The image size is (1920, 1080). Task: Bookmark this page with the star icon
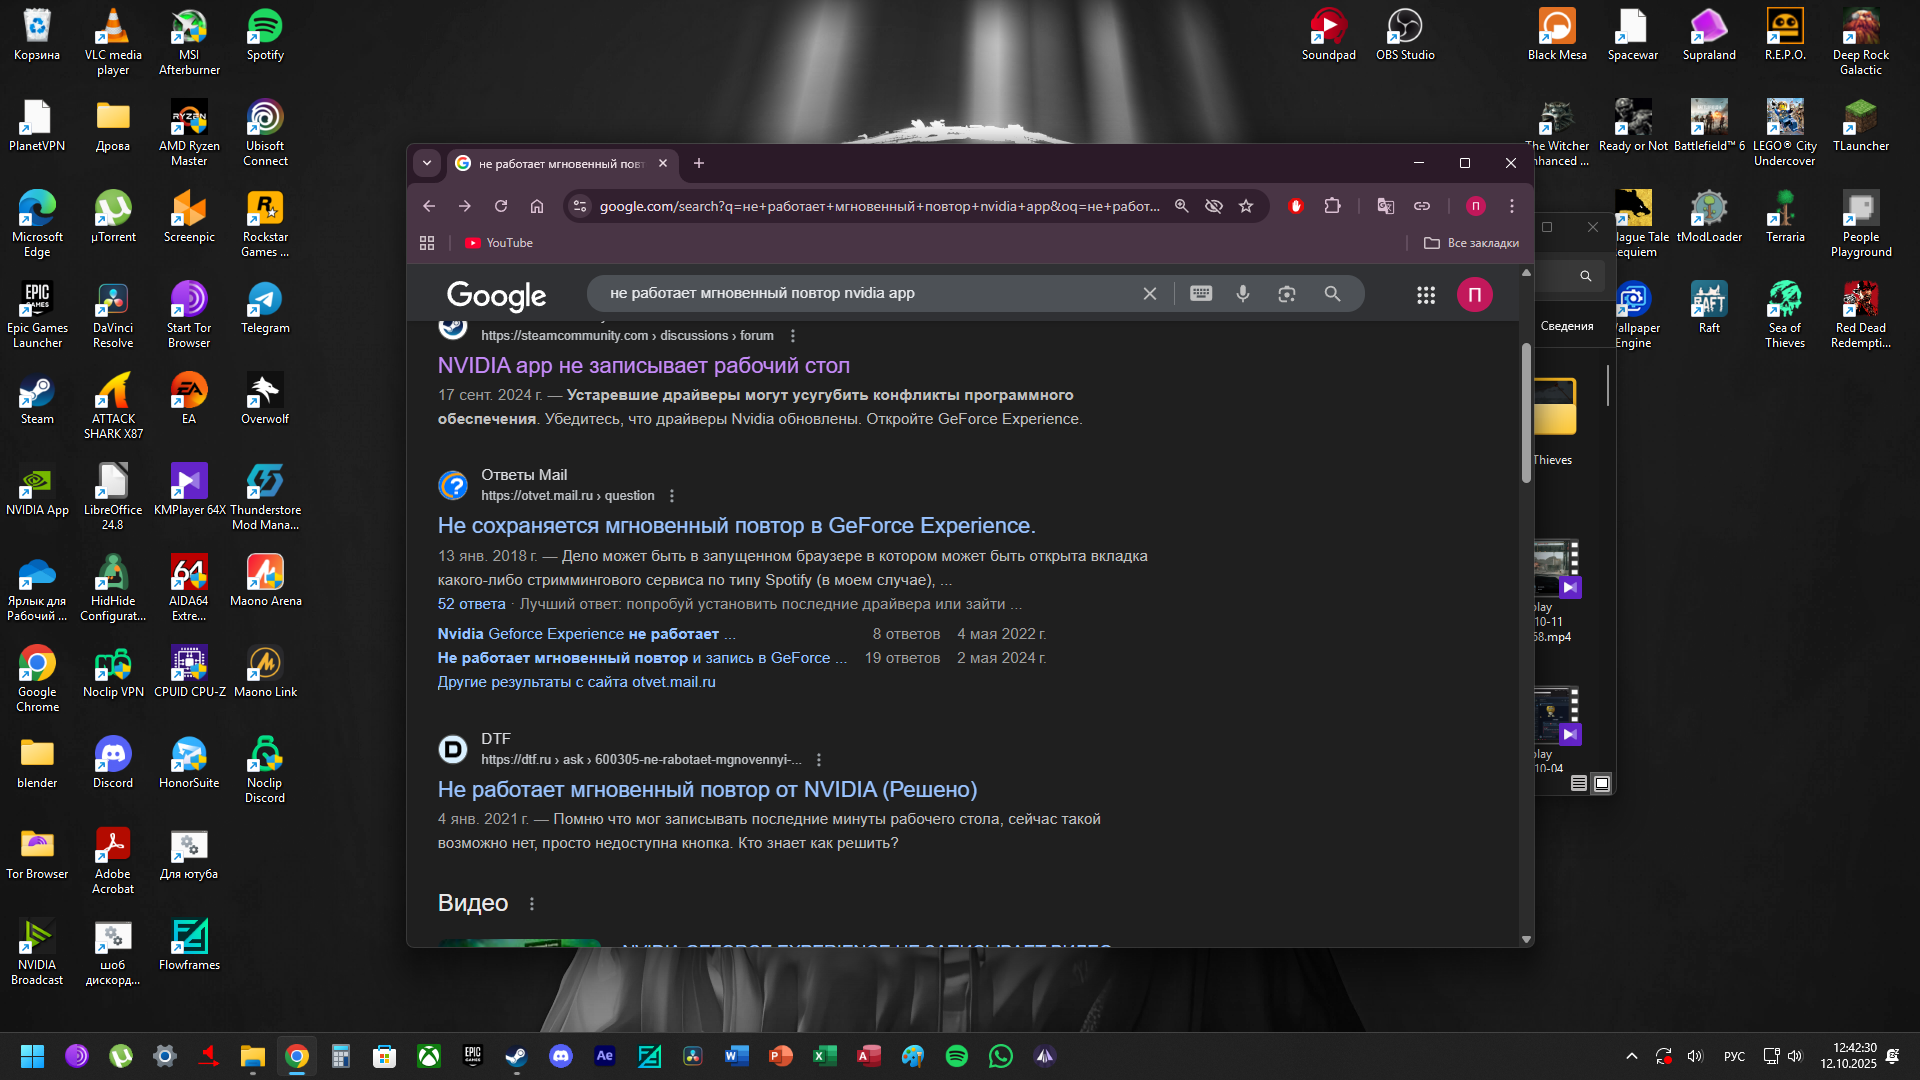click(x=1246, y=206)
